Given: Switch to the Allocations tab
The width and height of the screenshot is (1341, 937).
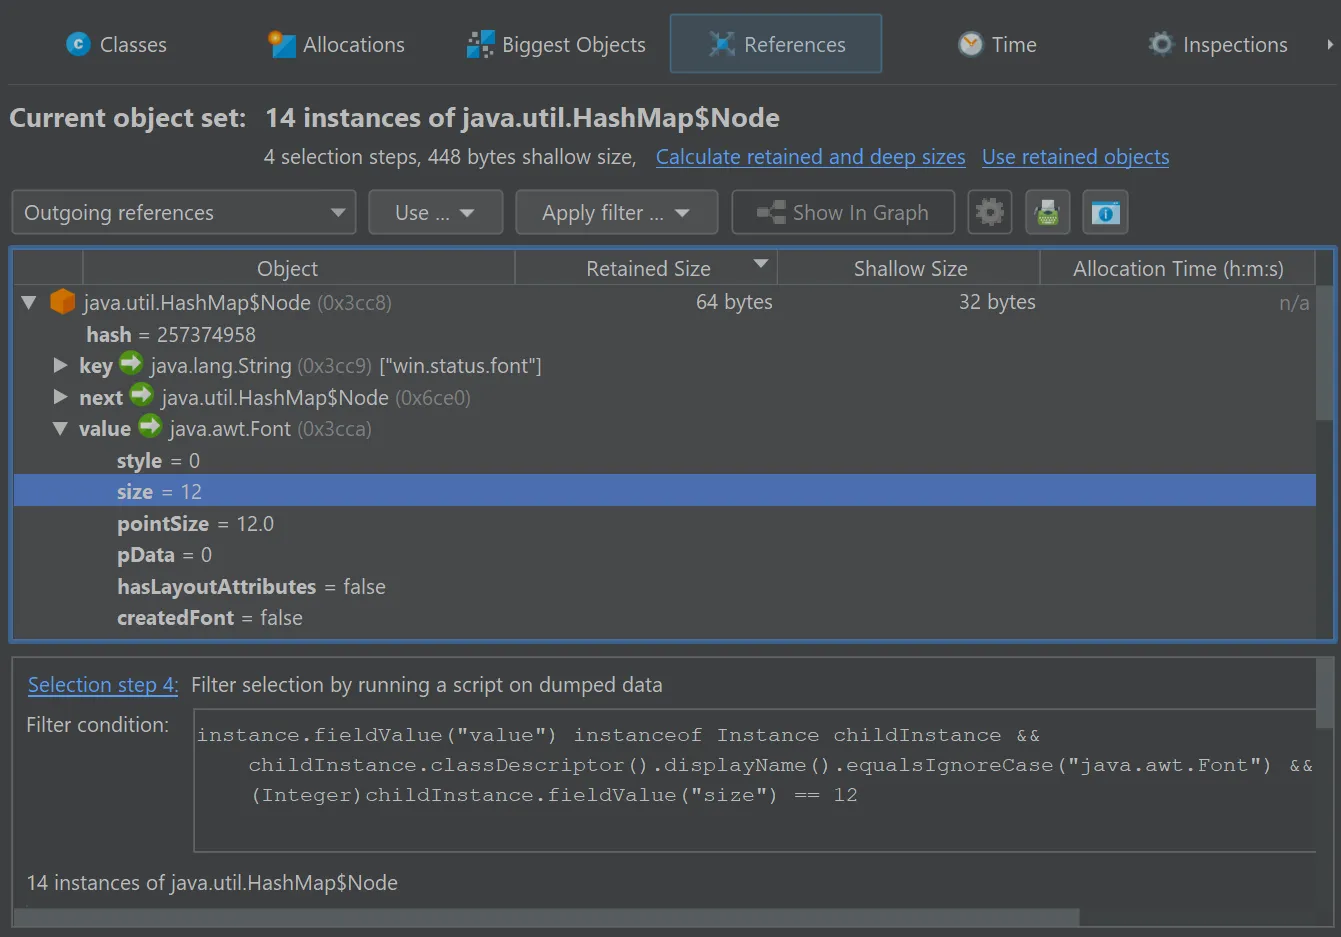Looking at the screenshot, I should point(336,45).
